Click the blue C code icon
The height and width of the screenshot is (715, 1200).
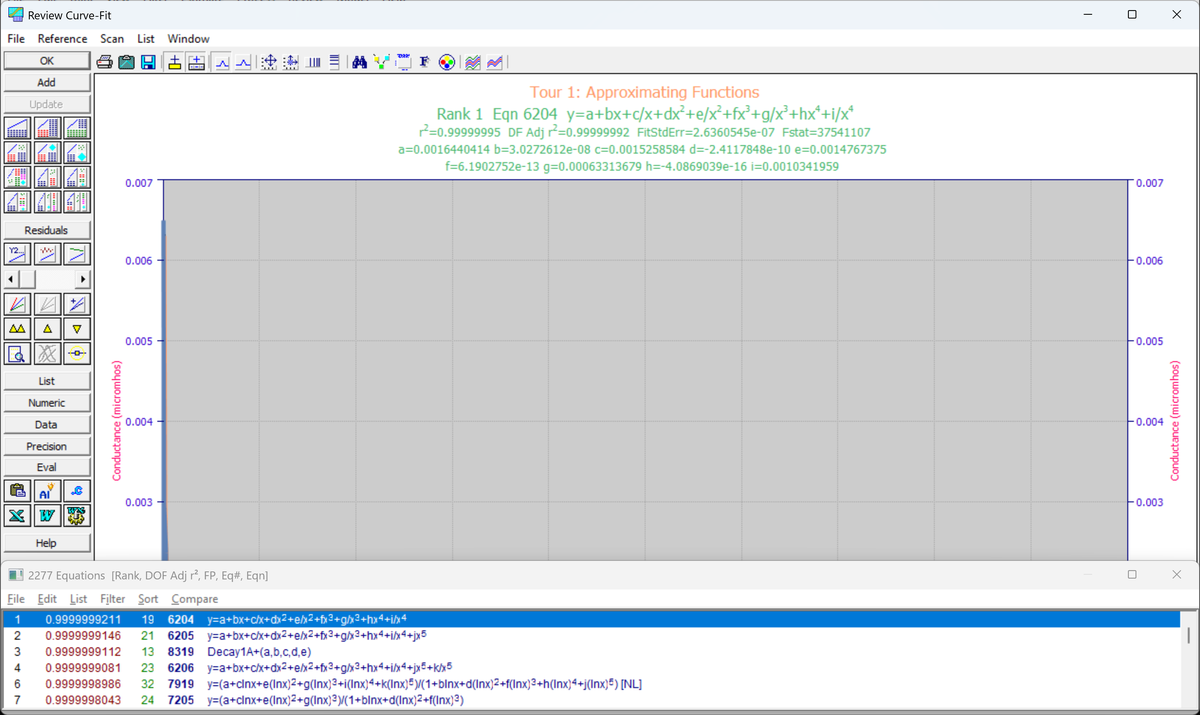coord(77,490)
